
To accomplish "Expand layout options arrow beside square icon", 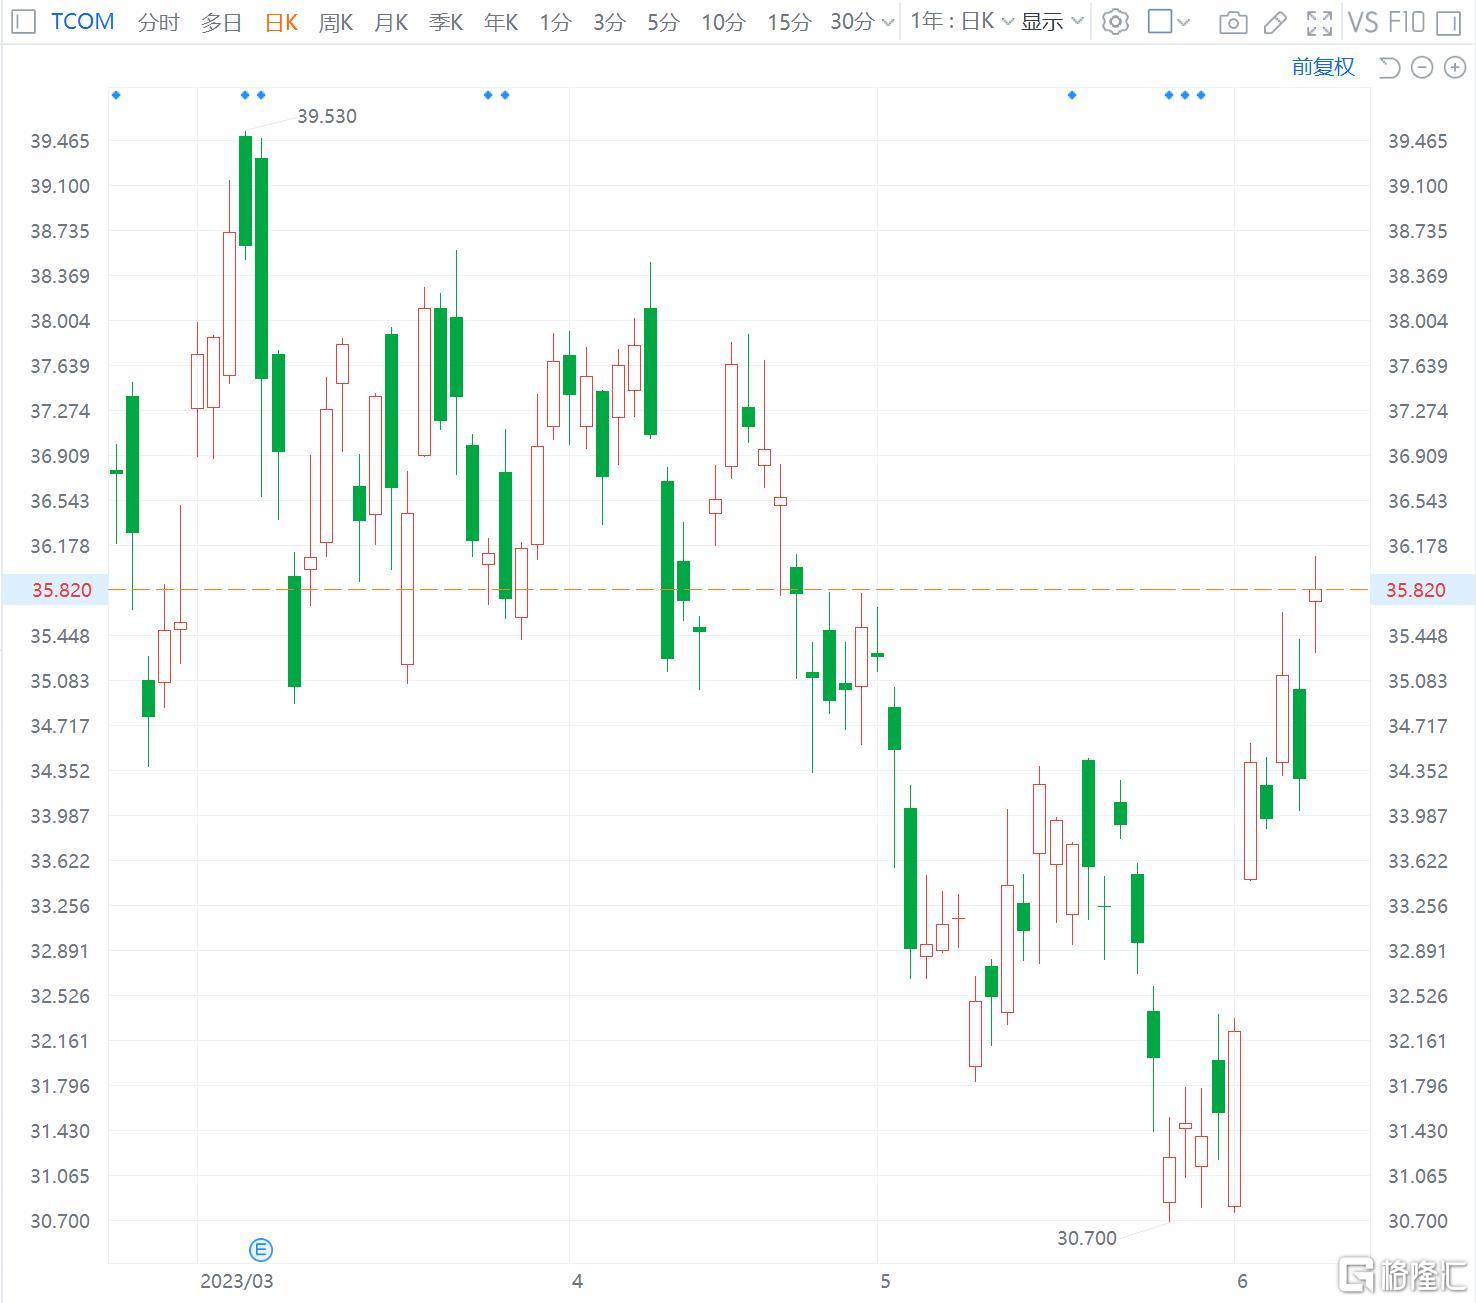I will tap(1184, 22).
